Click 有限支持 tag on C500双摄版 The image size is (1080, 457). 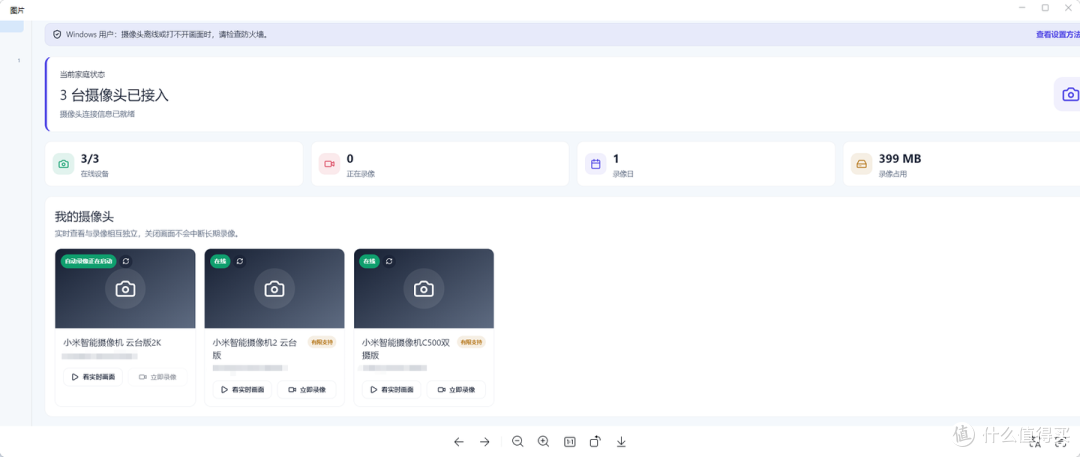471,342
